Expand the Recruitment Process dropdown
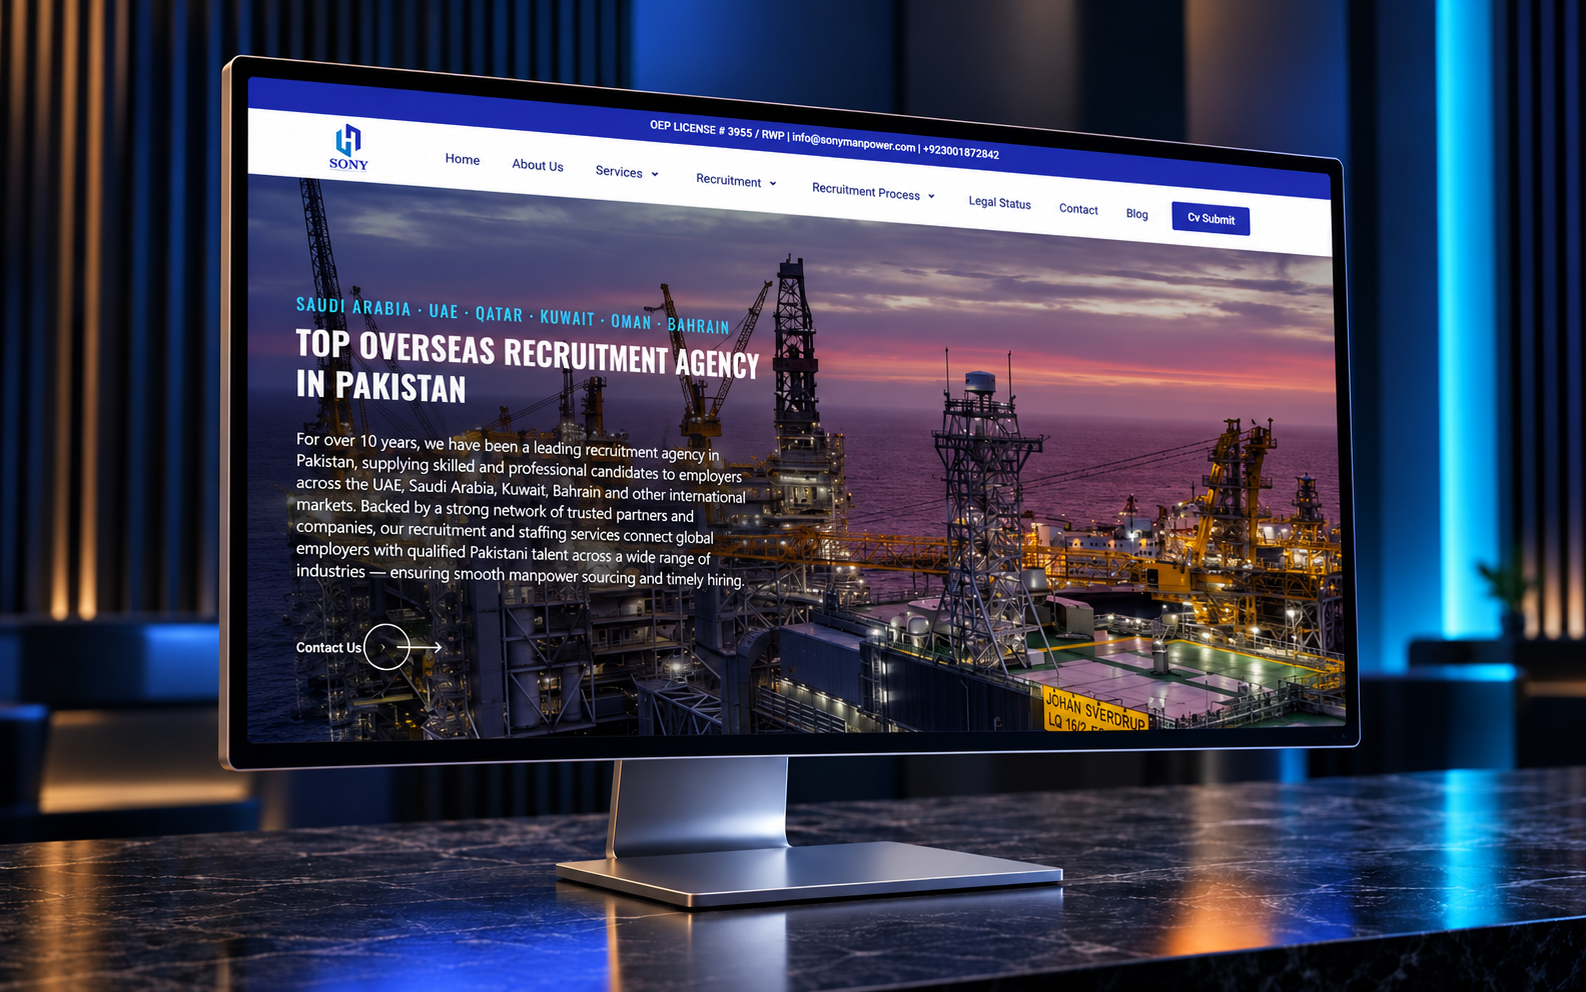Viewport: 1586px width, 992px height. pyautogui.click(x=873, y=192)
